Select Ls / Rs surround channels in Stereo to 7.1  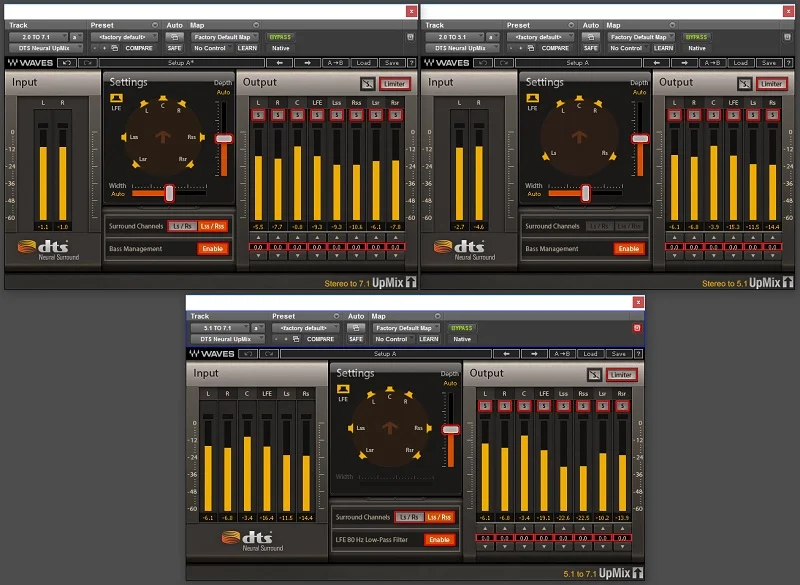click(182, 226)
